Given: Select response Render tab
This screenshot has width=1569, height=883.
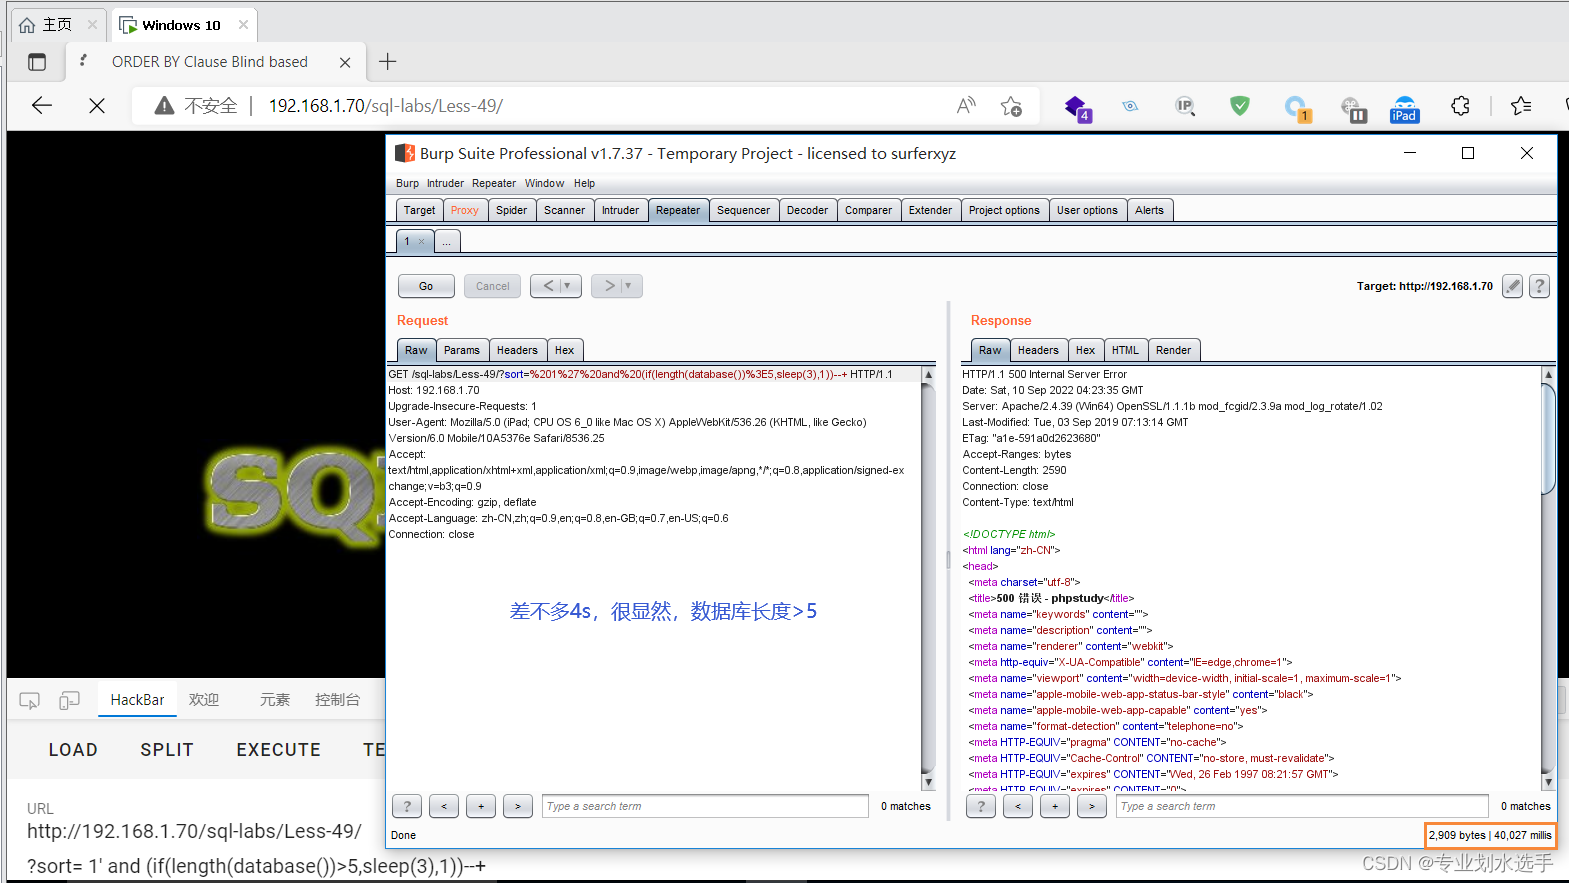Looking at the screenshot, I should pos(1173,350).
